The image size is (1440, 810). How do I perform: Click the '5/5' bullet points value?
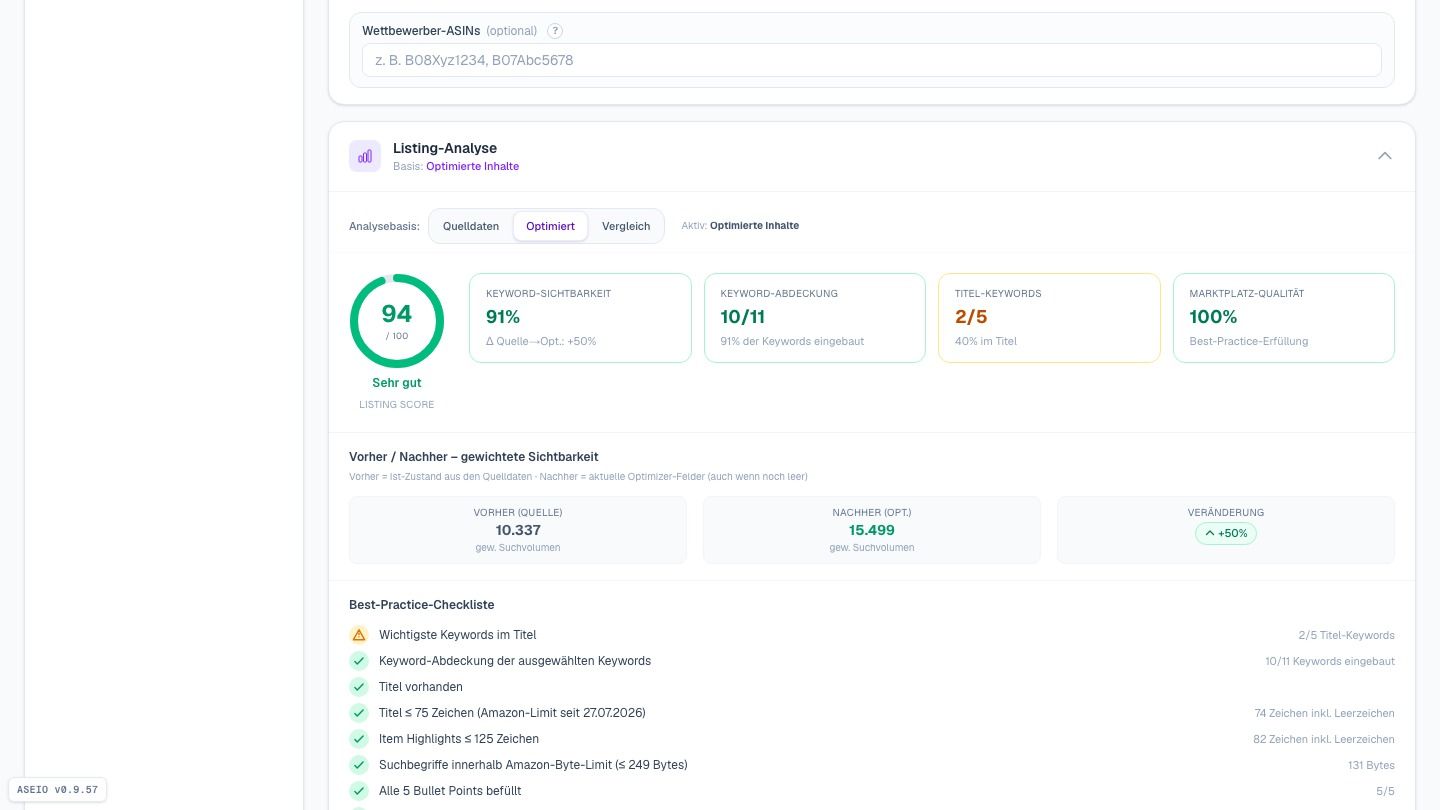click(1385, 791)
